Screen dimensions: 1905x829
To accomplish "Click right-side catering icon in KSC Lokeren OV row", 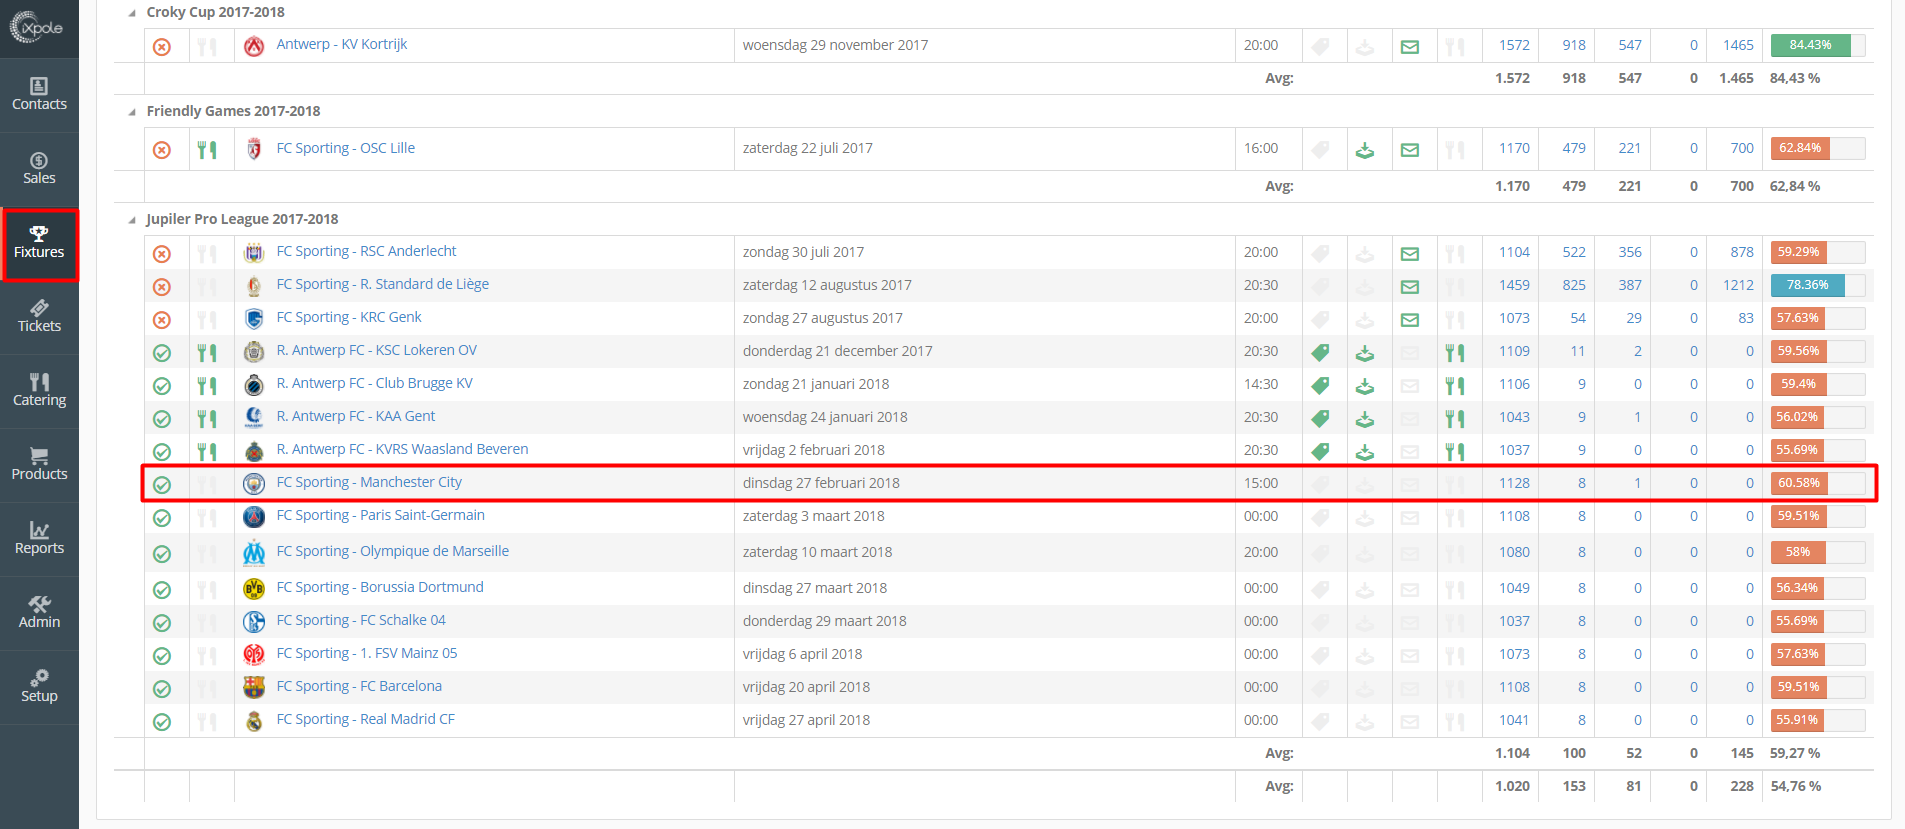I will tap(1455, 352).
